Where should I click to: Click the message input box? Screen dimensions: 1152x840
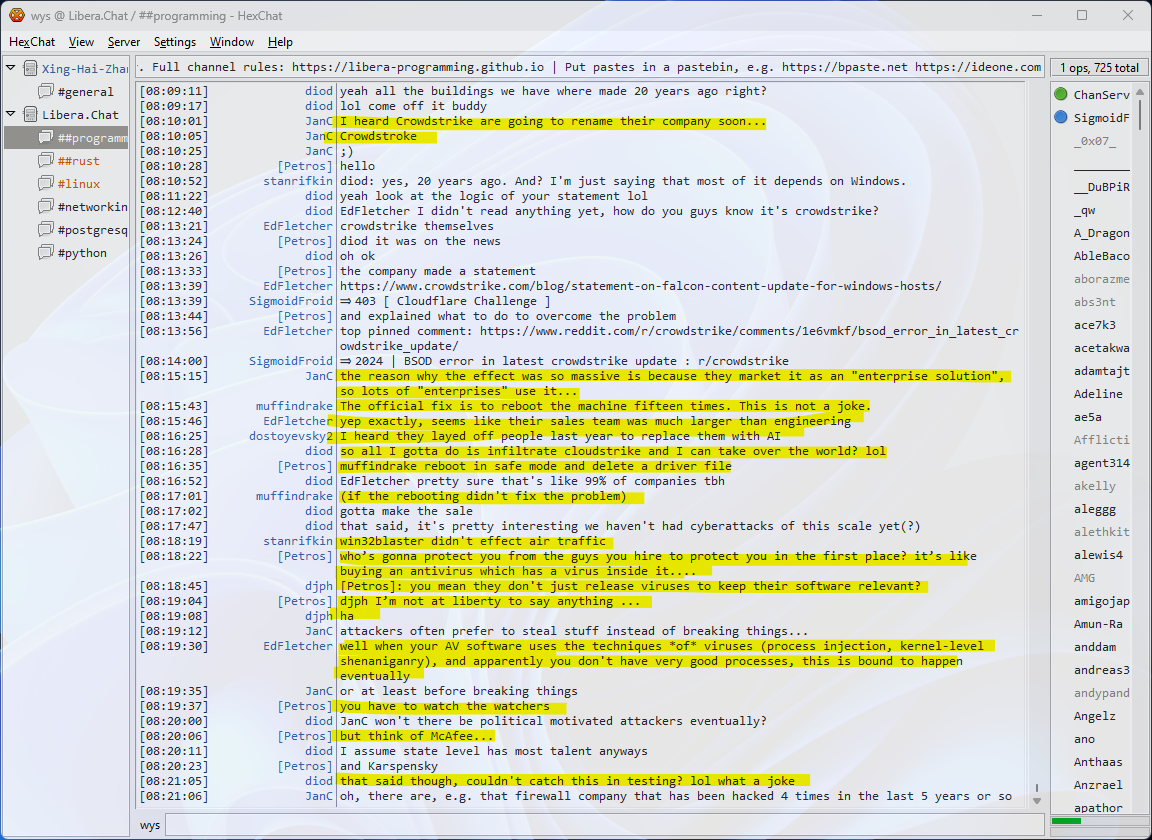(x=600, y=825)
